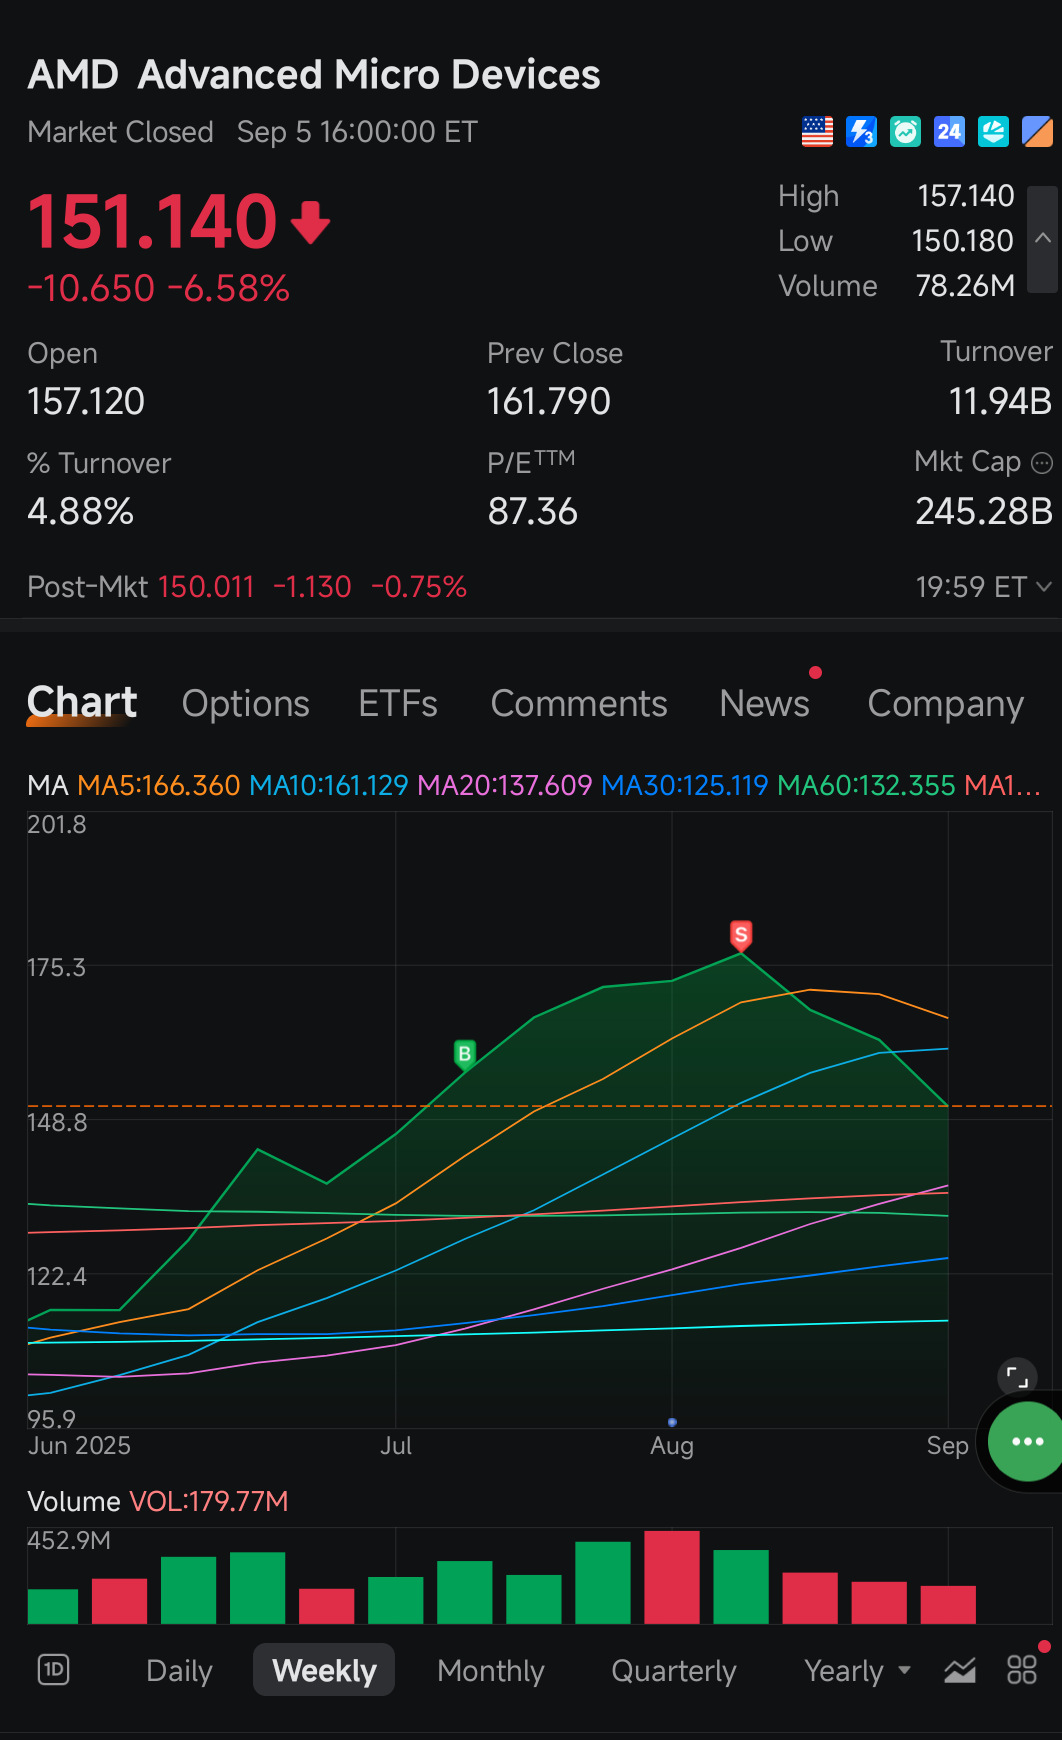Tap the P/E TTM value 87.36
The image size is (1062, 1740).
point(533,512)
